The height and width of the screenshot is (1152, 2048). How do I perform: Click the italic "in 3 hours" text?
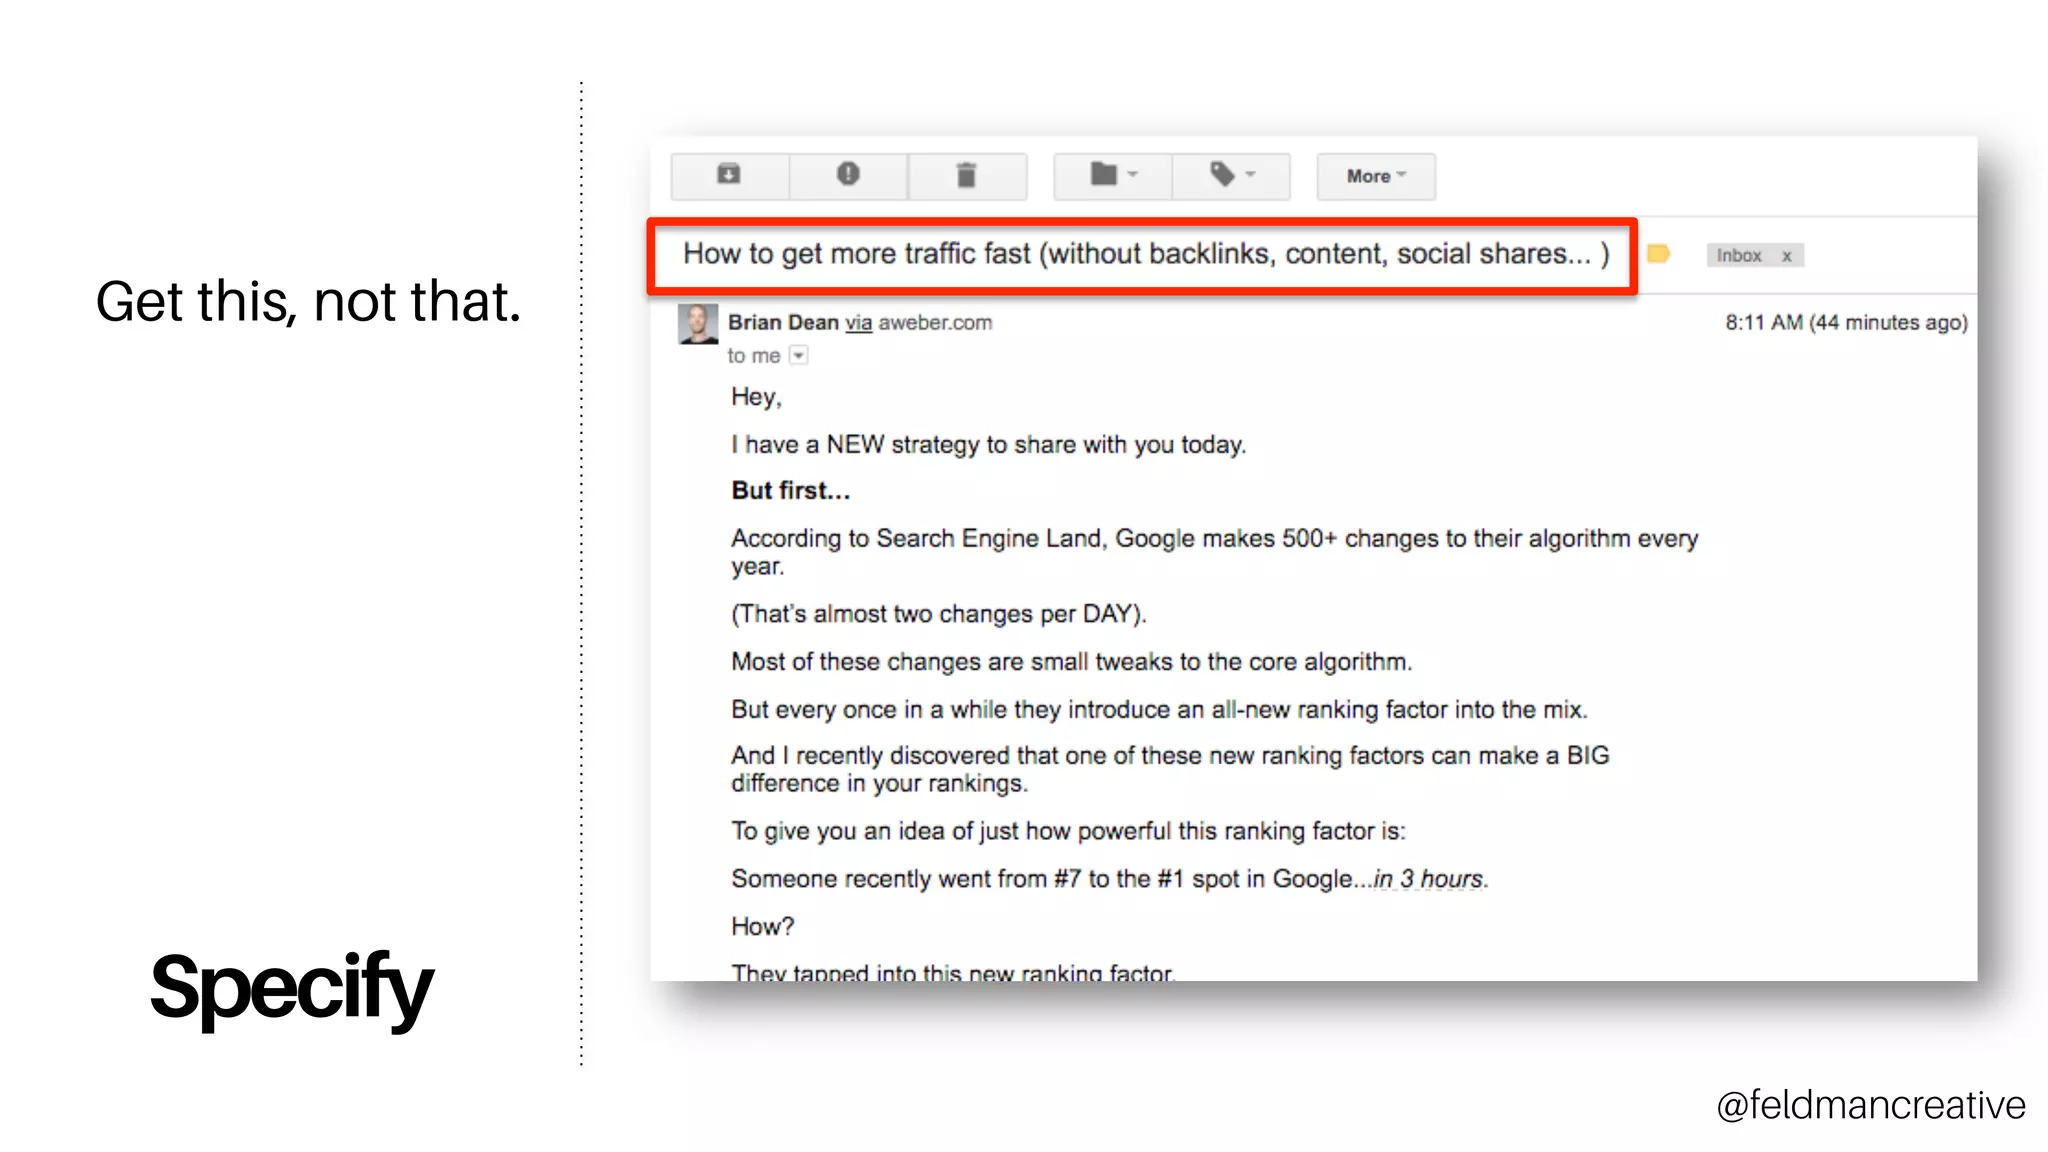[1430, 879]
